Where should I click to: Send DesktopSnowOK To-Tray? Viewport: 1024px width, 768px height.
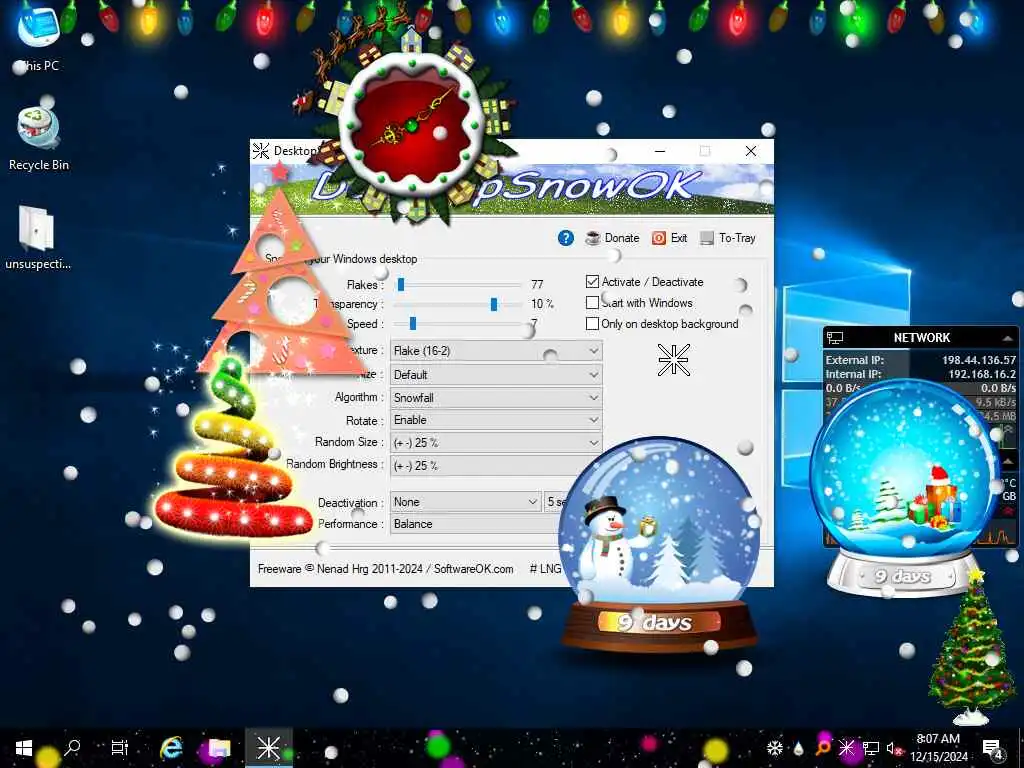click(x=728, y=238)
